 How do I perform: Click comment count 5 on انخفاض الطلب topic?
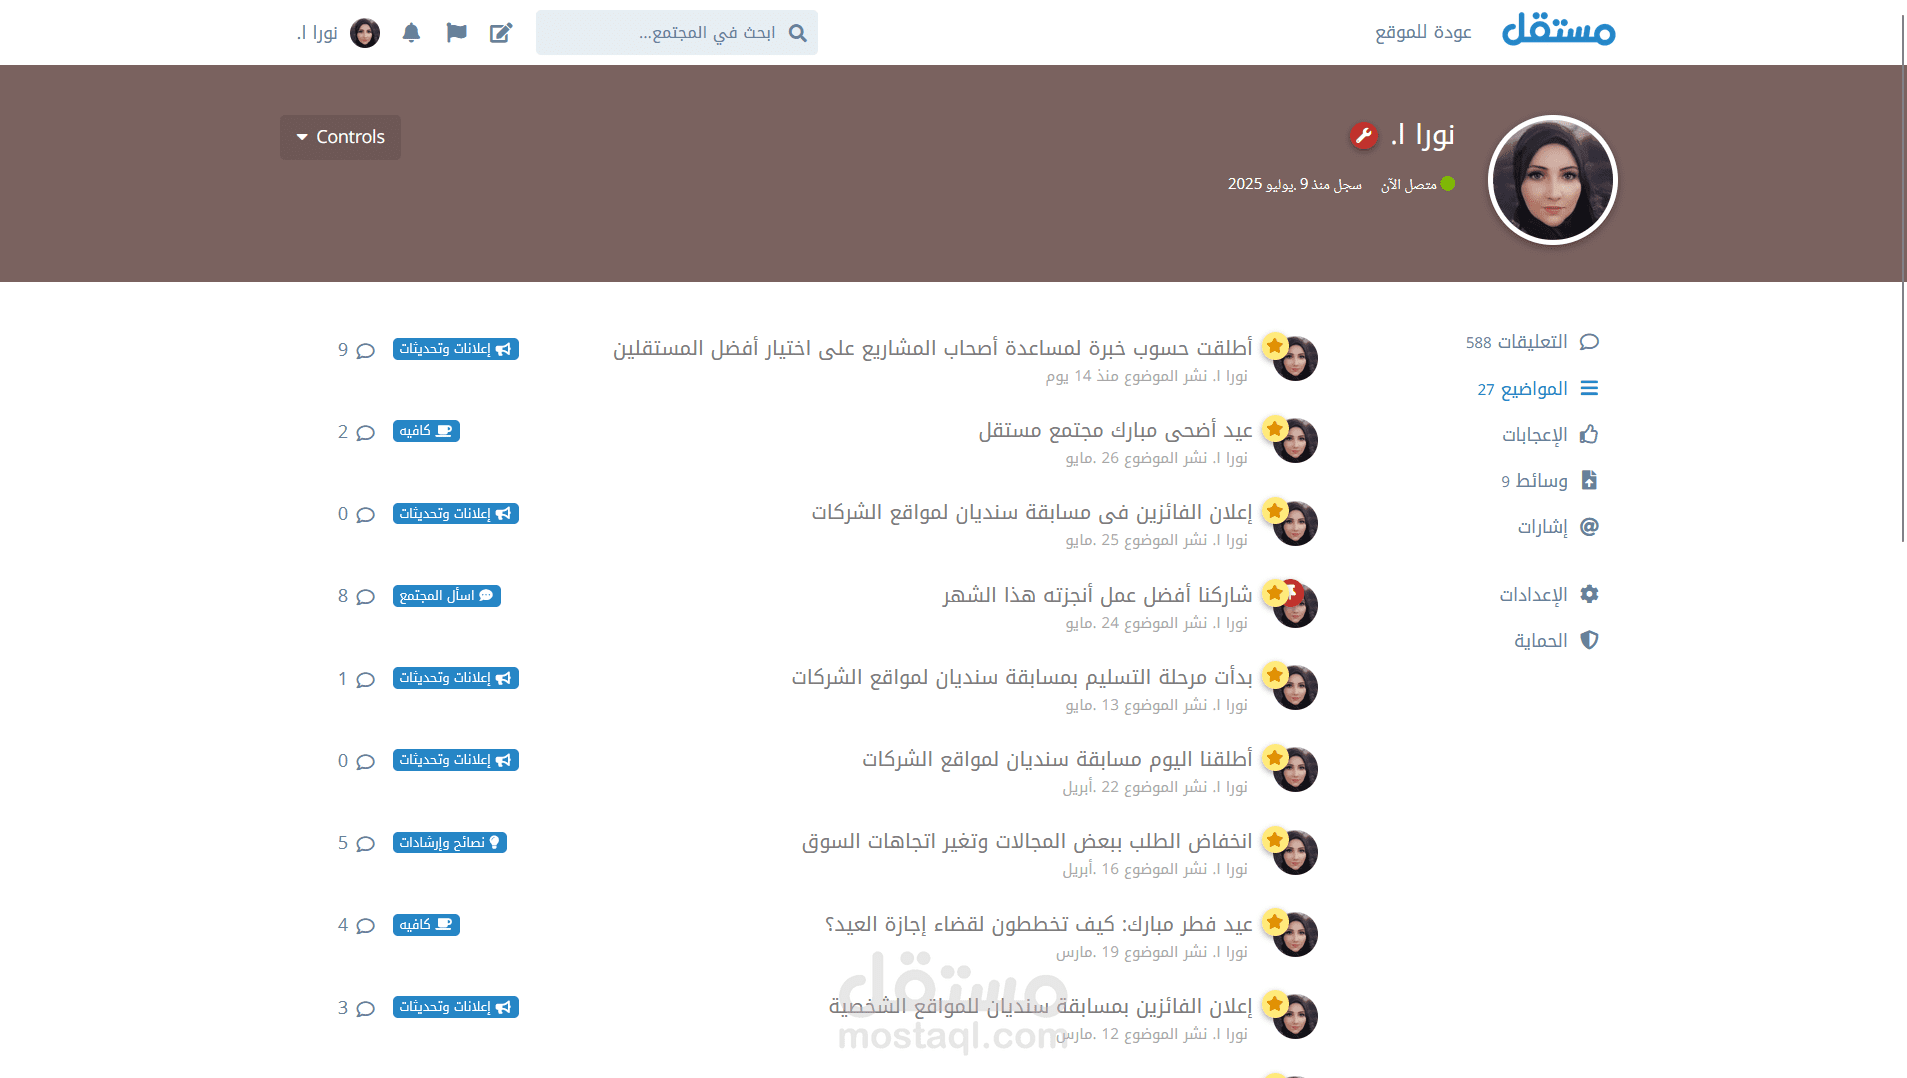point(356,843)
